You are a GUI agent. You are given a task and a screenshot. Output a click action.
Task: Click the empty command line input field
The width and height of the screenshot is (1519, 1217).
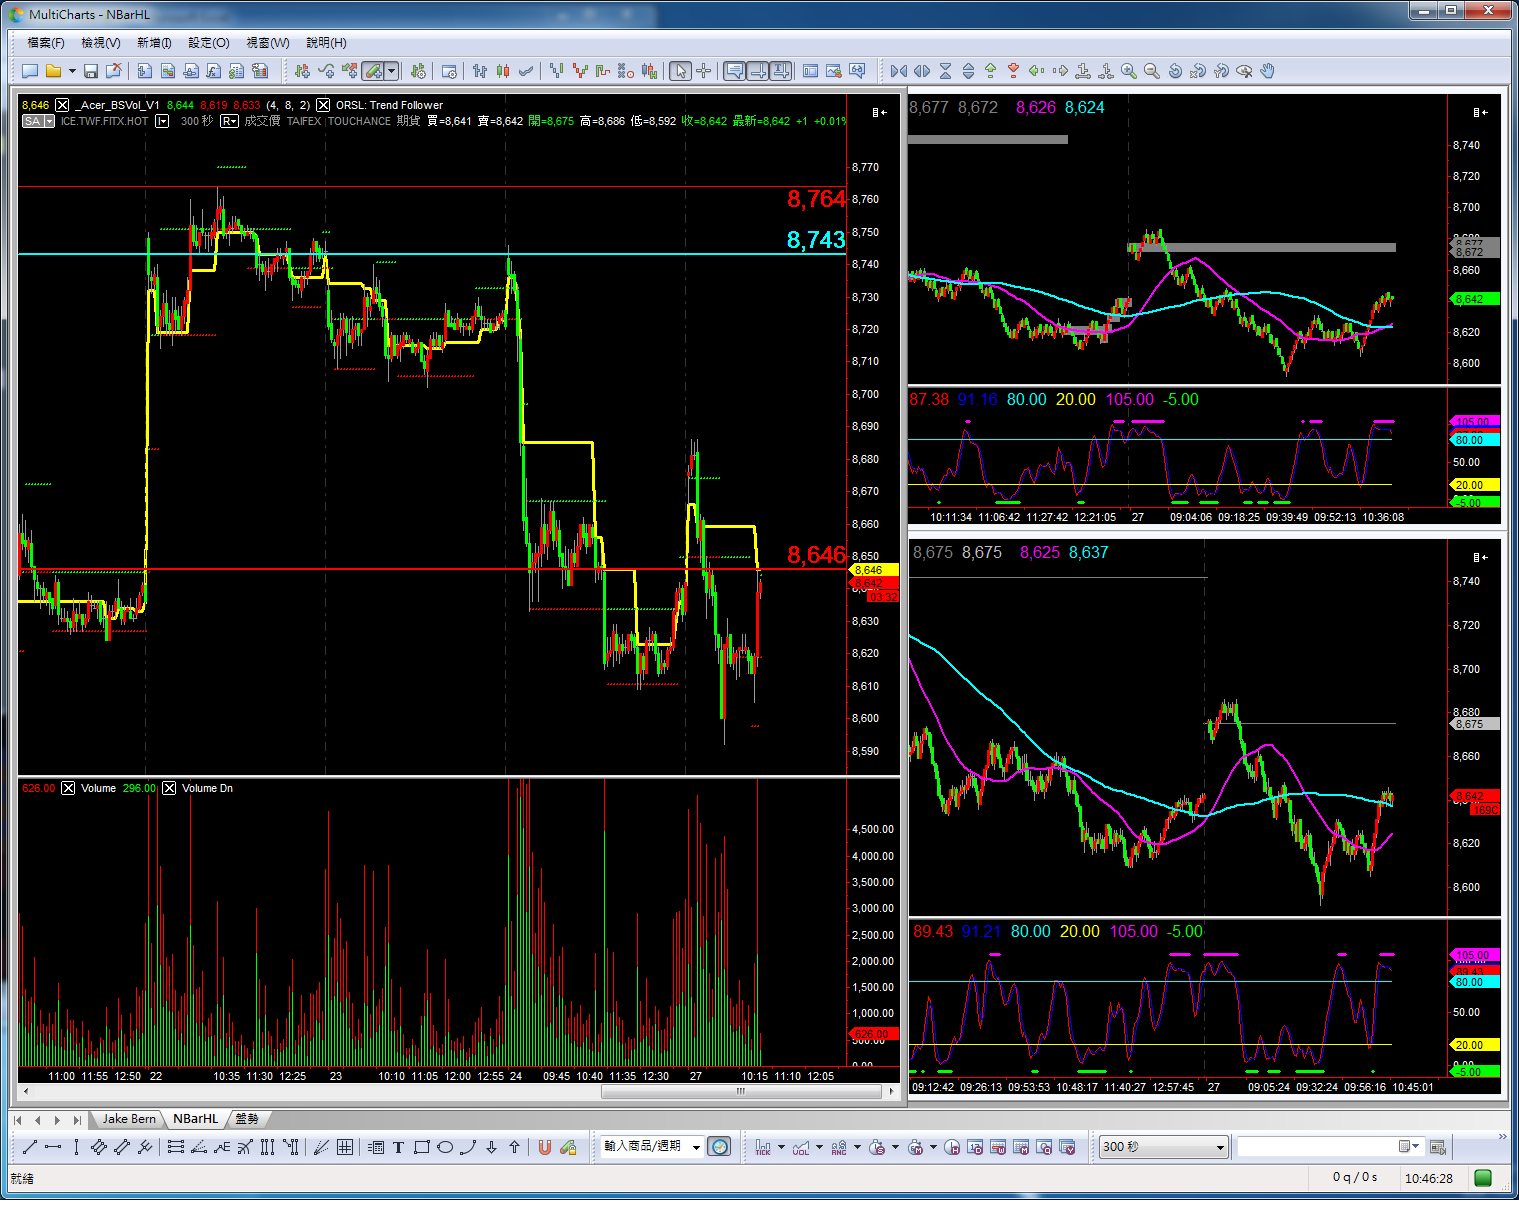point(1316,1147)
